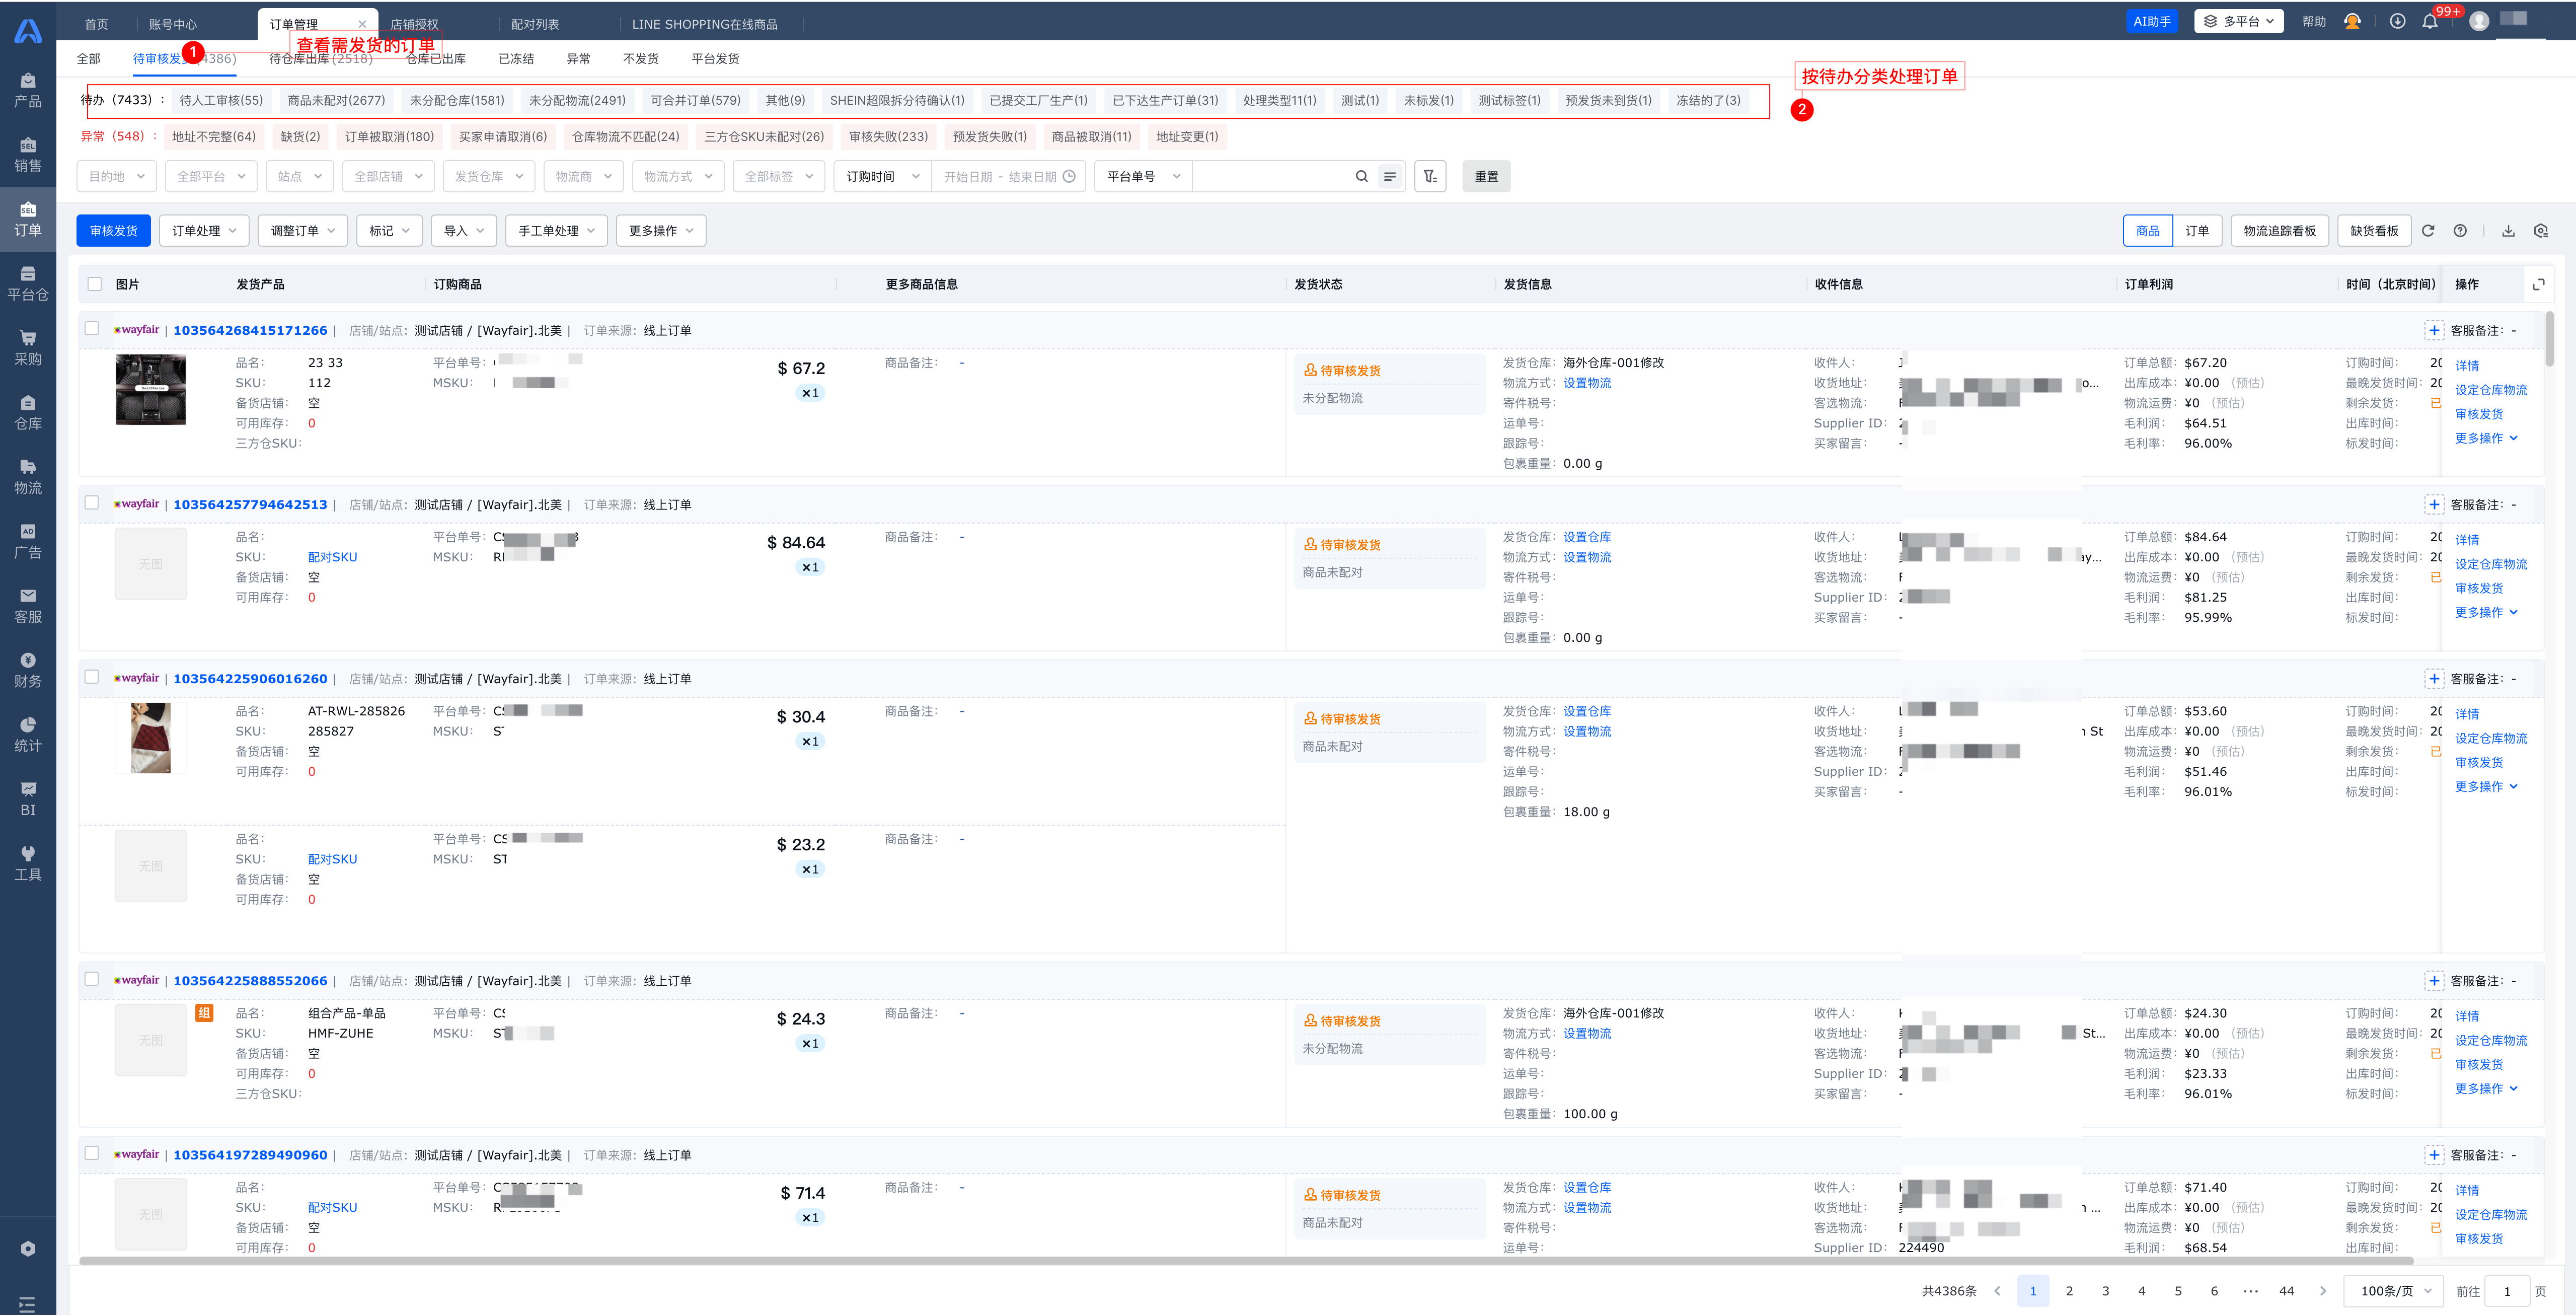Open the notification bell with 99+ badge
2576x1315 pixels.
[x=2430, y=21]
